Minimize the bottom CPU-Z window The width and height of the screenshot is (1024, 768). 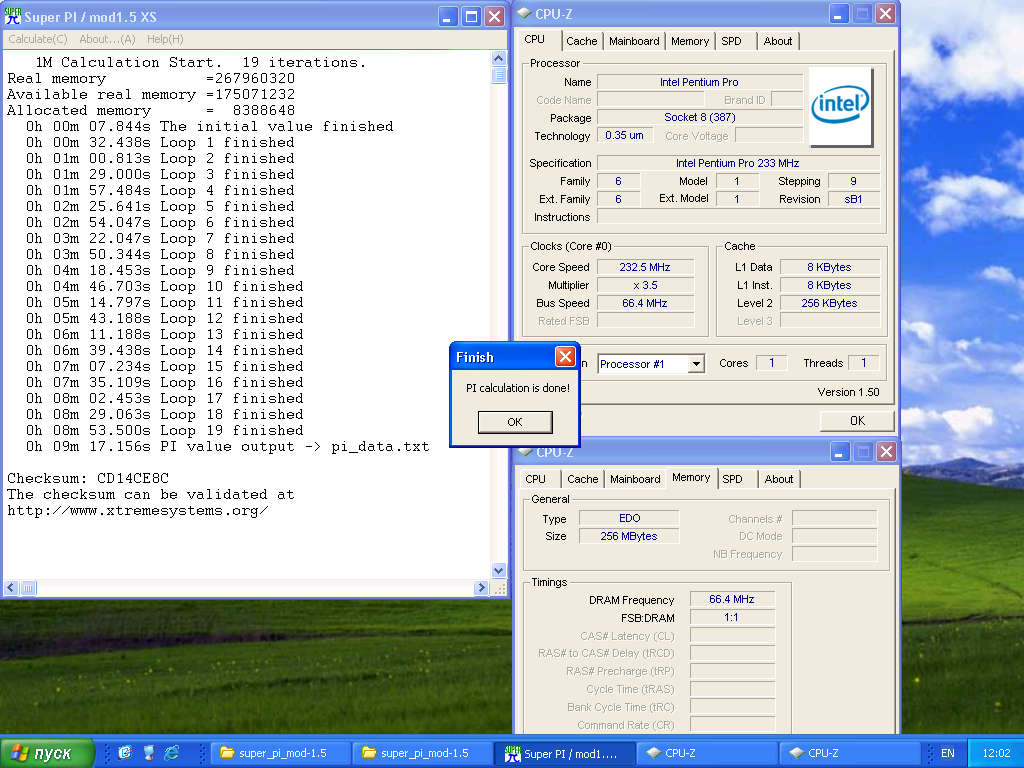pos(840,452)
